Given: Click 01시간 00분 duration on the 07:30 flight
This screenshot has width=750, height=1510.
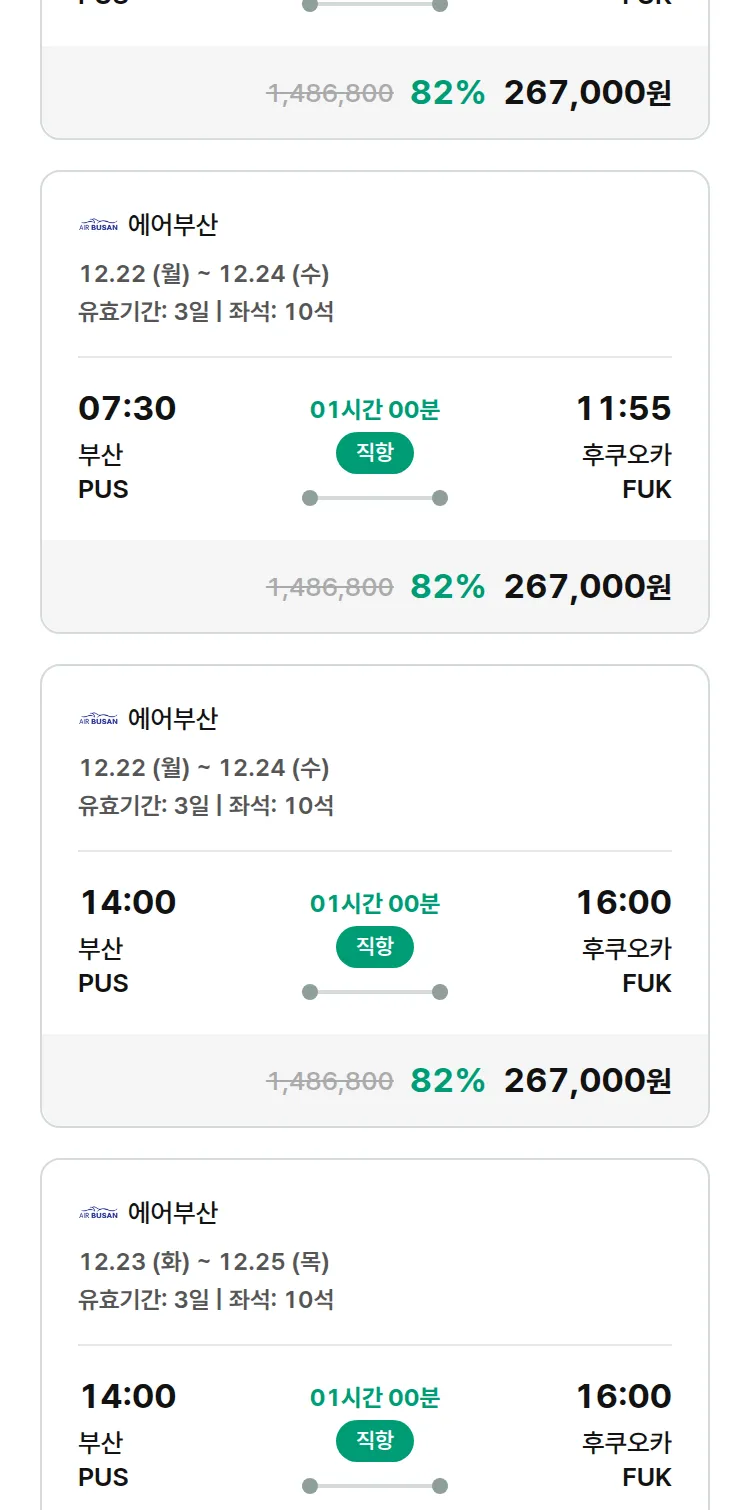Looking at the screenshot, I should tap(375, 409).
